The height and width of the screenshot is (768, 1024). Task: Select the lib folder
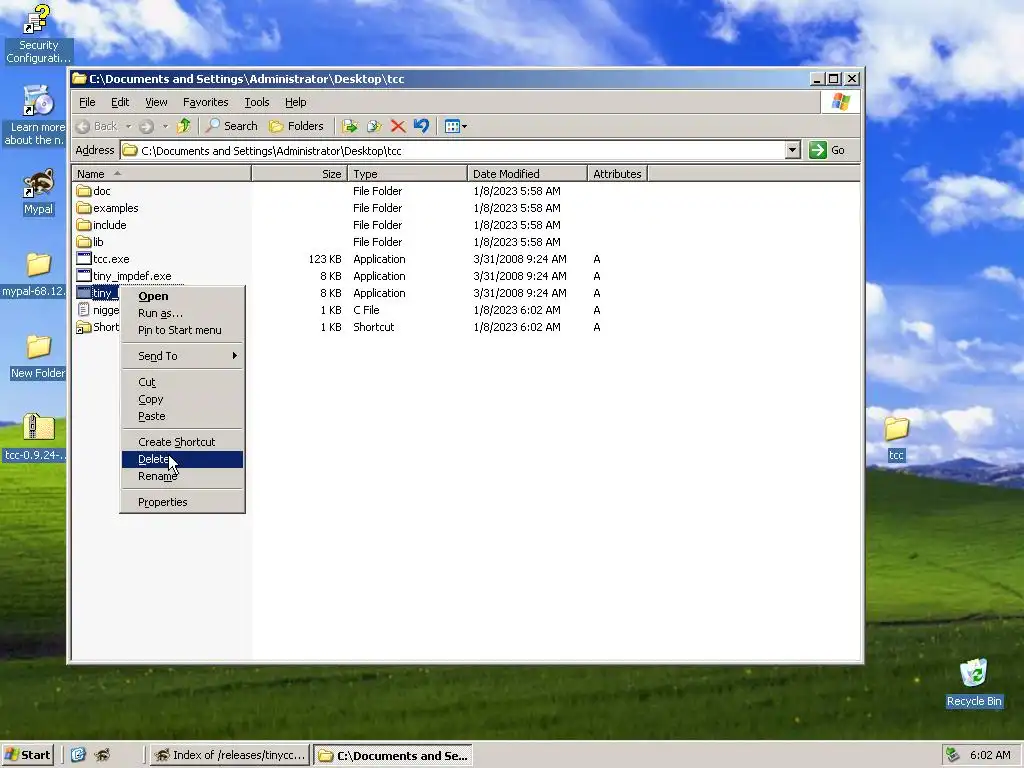click(x=90, y=242)
